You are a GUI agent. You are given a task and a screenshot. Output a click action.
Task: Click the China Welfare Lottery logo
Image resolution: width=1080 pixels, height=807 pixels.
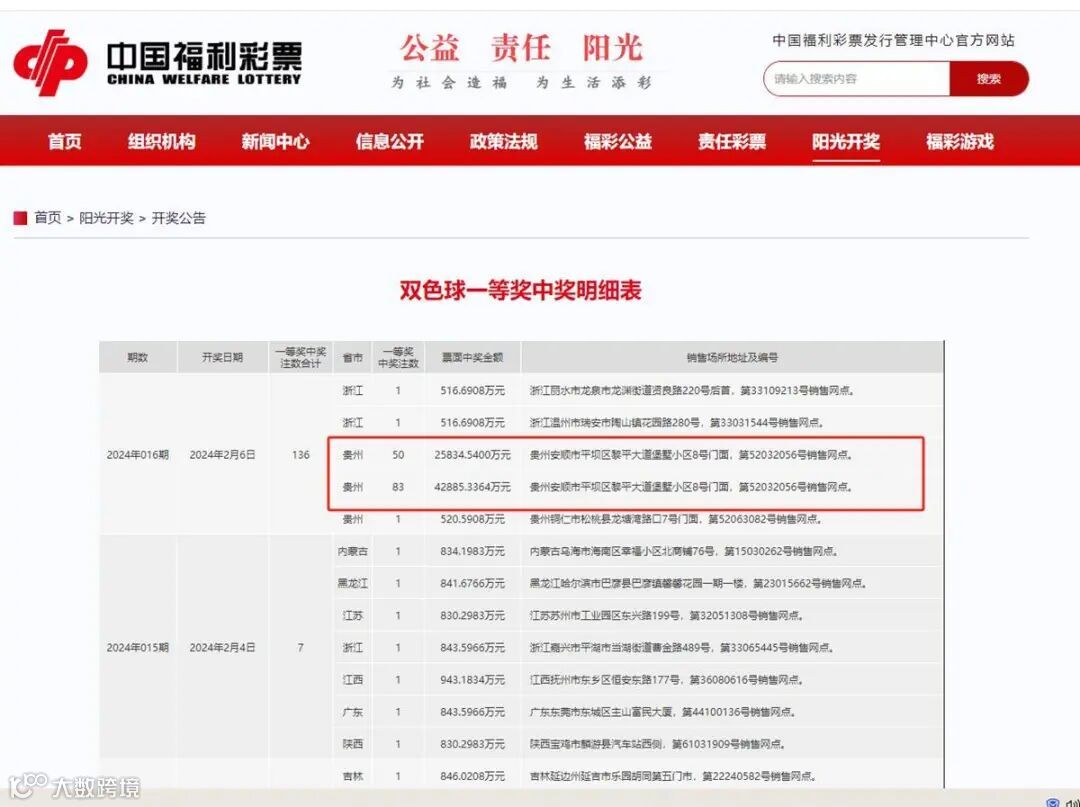click(x=158, y=63)
